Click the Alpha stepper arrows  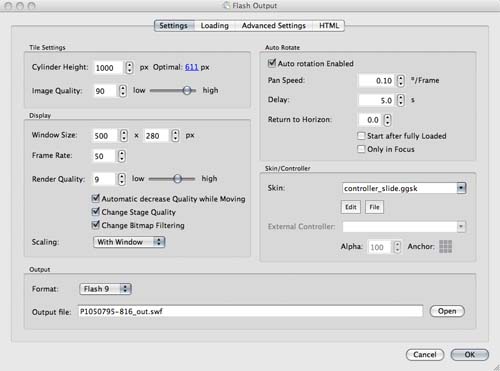pos(397,247)
